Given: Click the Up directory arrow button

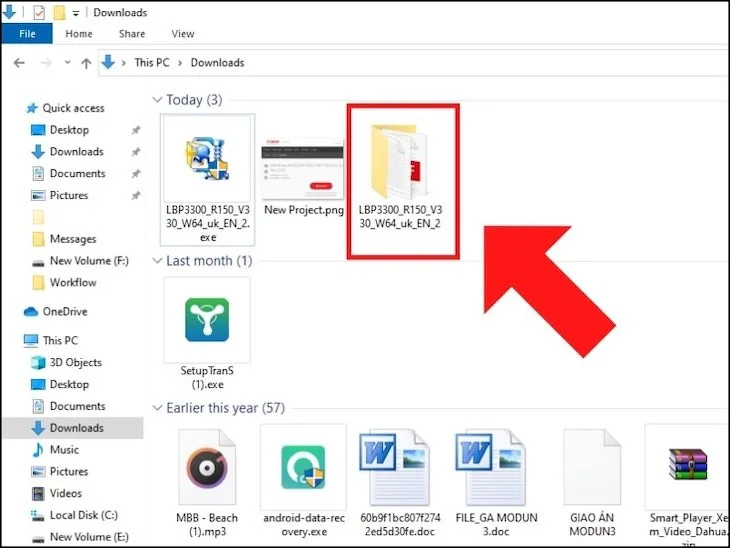Looking at the screenshot, I should 86,63.
